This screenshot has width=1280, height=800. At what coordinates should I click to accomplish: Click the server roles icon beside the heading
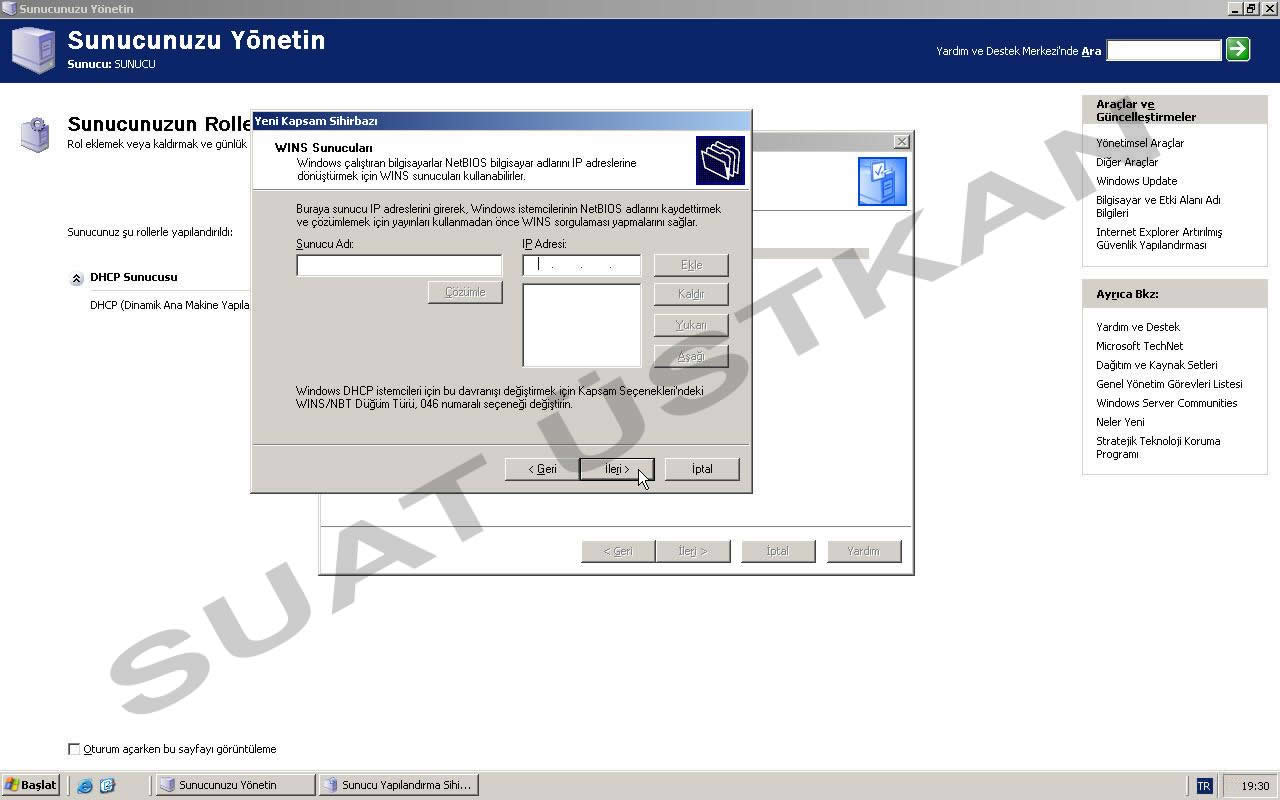[35, 134]
